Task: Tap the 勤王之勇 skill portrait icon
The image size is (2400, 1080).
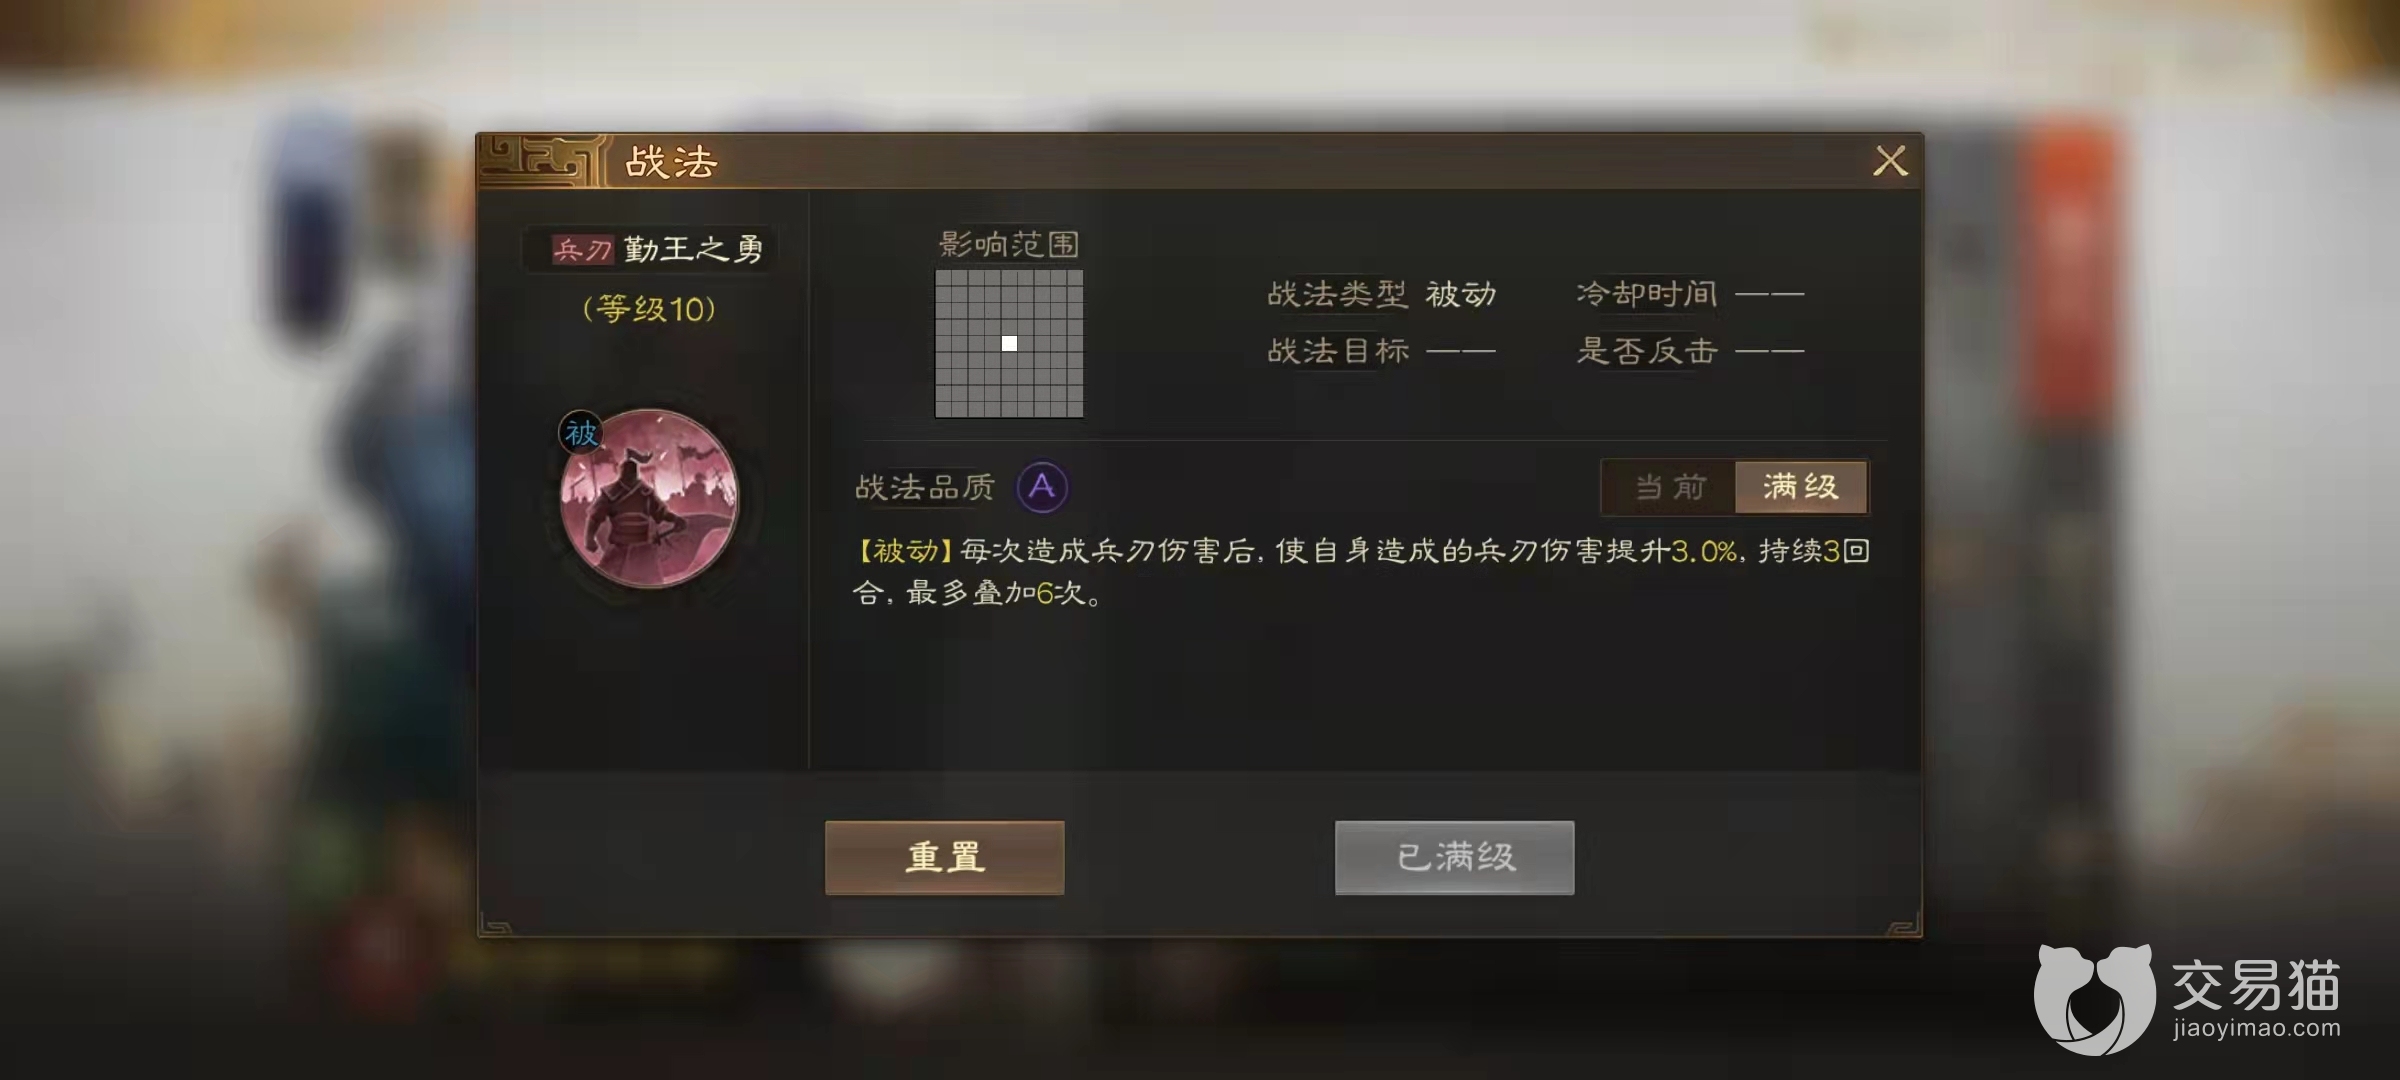Action: [x=649, y=497]
